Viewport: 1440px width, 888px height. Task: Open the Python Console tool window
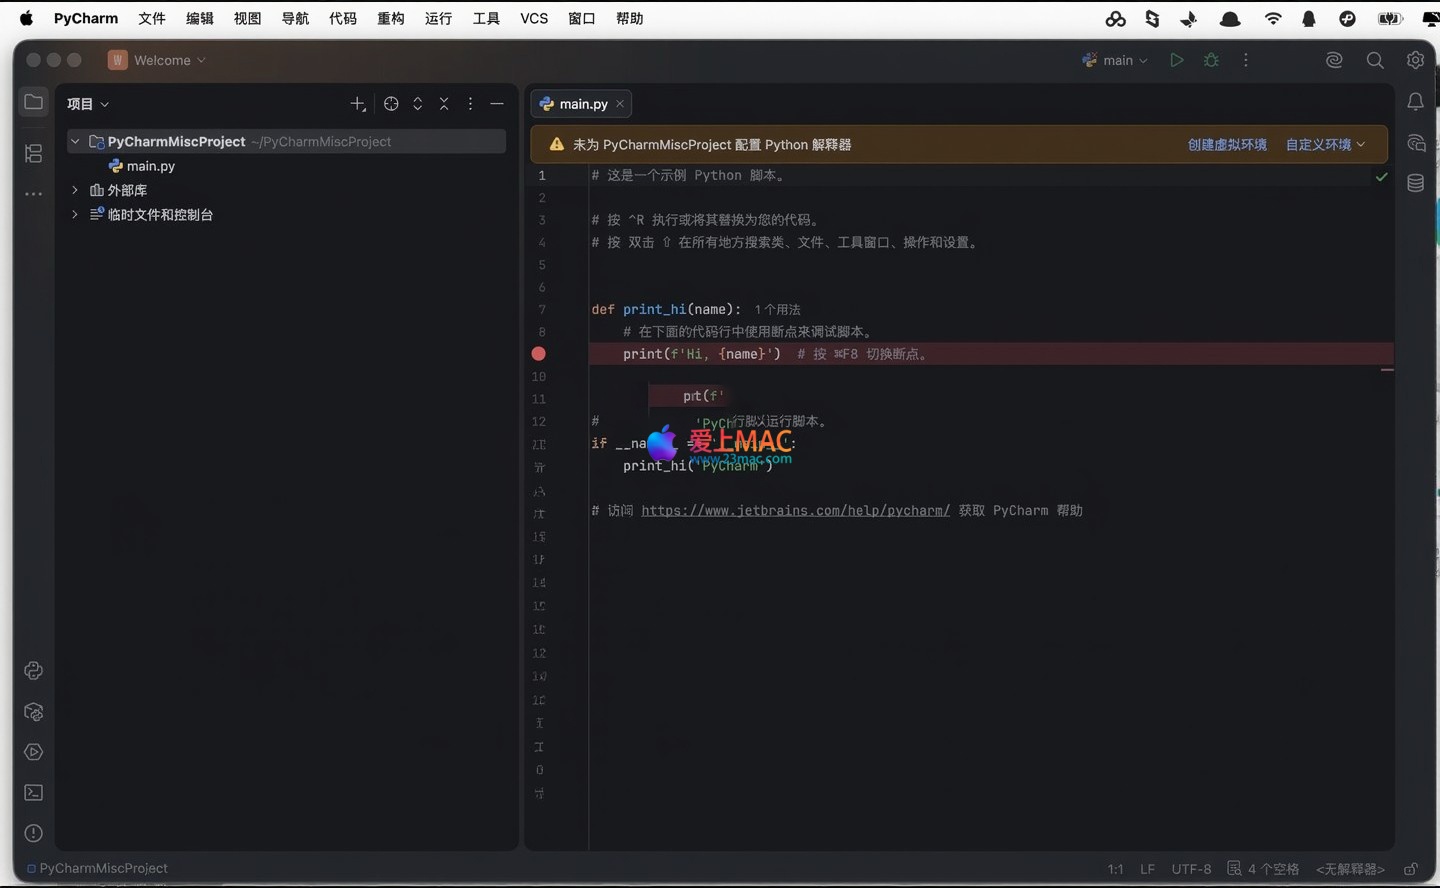click(33, 670)
